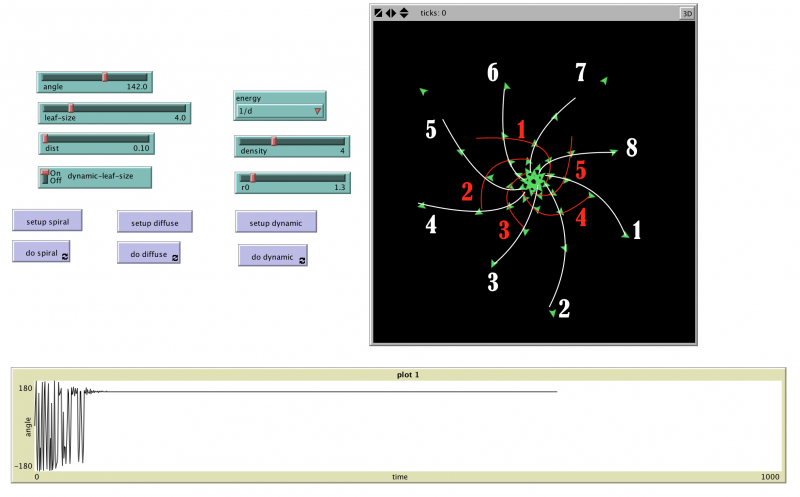Click the diagonal view-size icon

point(378,13)
